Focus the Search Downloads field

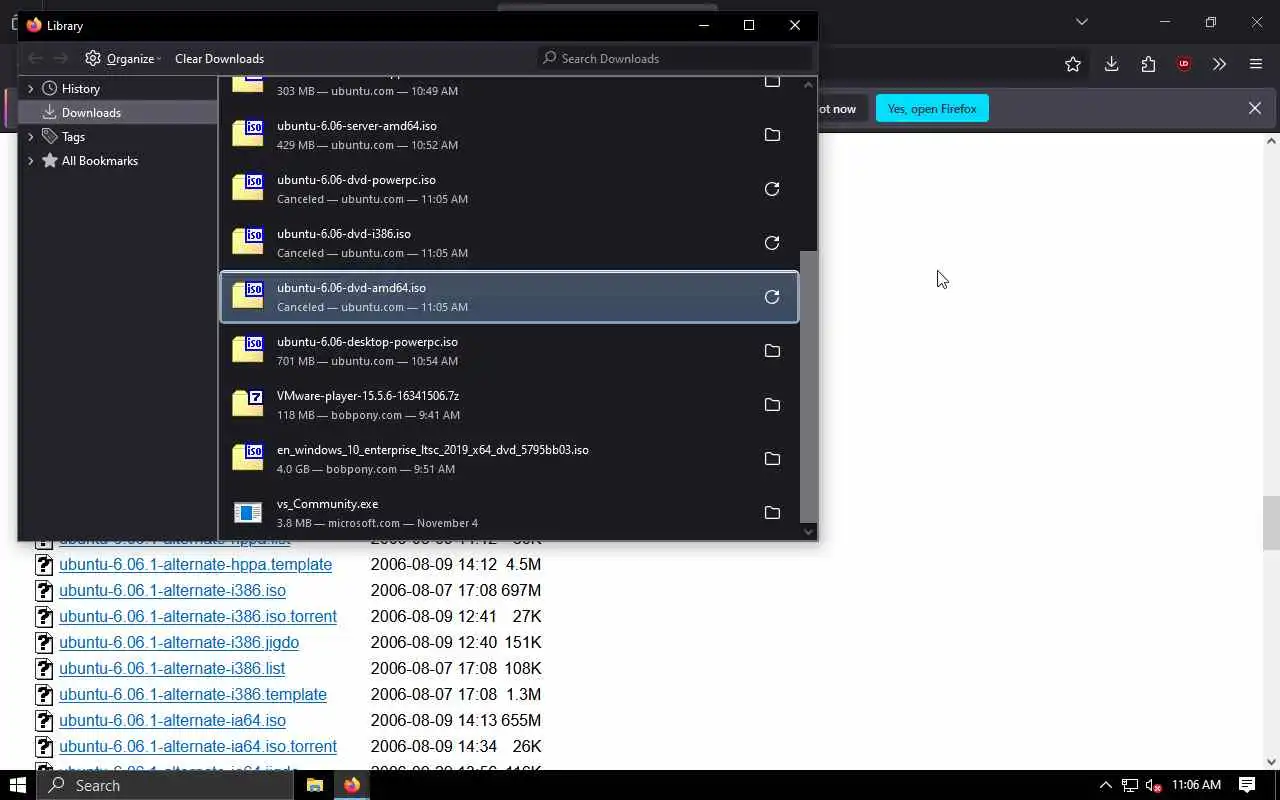(674, 58)
